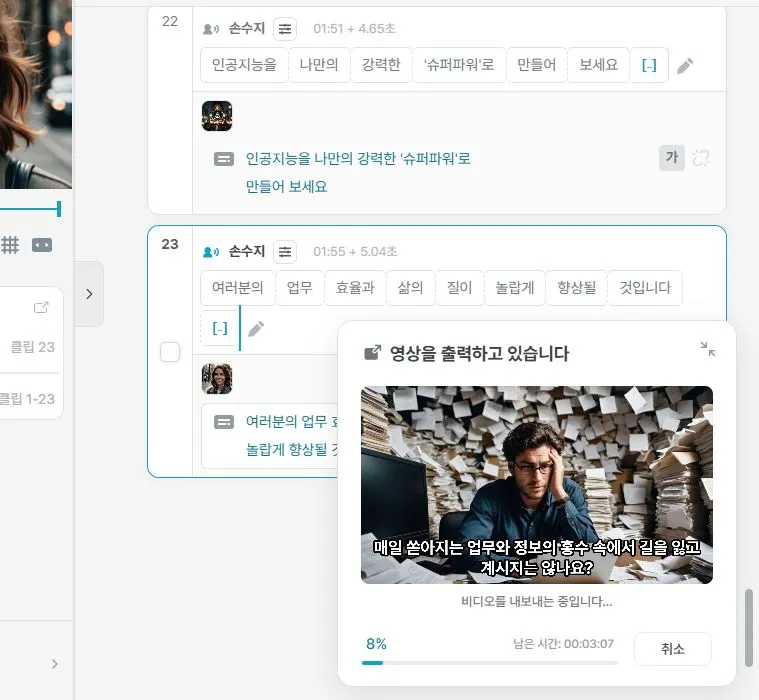Open voice settings icon in clip 22
The width and height of the screenshot is (759, 700).
285,29
